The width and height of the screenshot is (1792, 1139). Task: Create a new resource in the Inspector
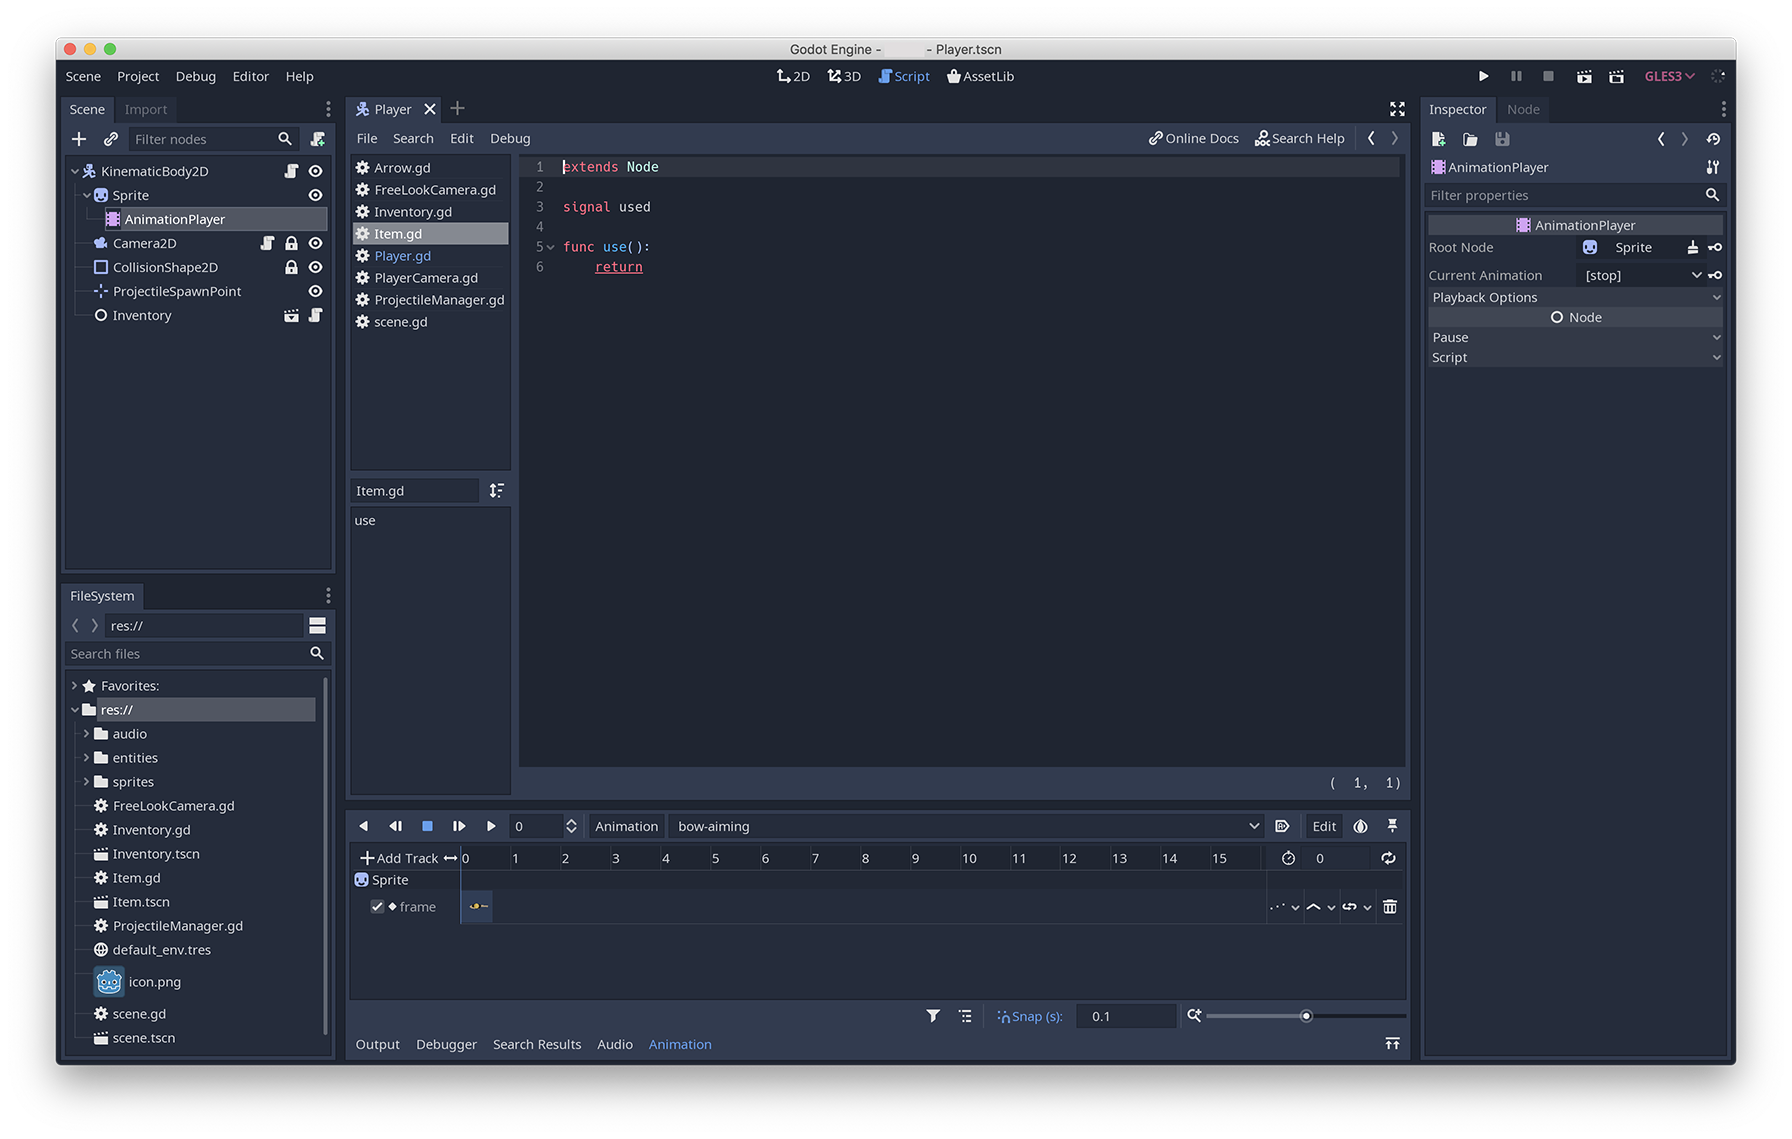coord(1439,139)
